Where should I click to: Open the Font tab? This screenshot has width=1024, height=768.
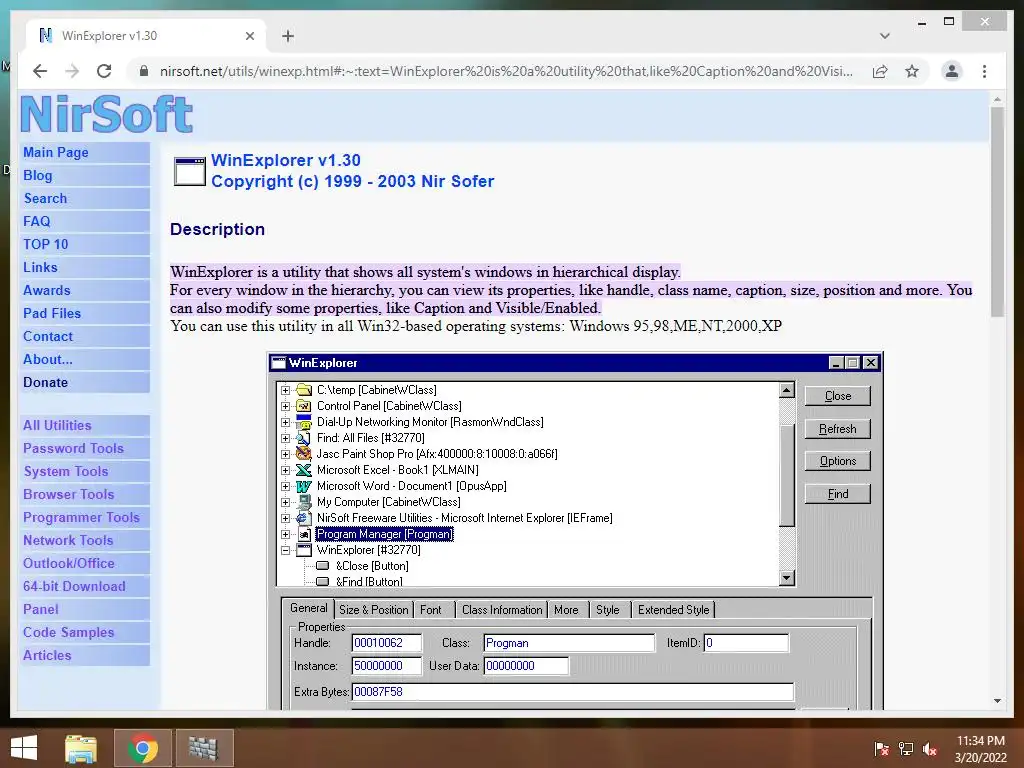[x=431, y=610]
